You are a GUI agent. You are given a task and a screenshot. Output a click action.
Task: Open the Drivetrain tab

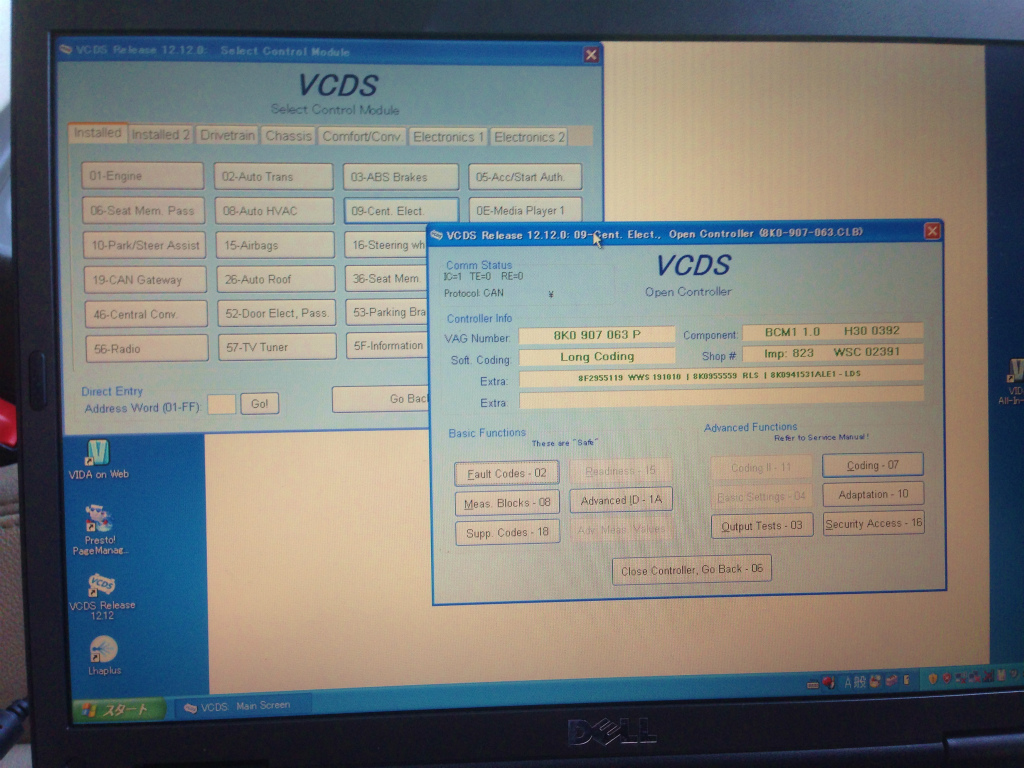click(227, 135)
